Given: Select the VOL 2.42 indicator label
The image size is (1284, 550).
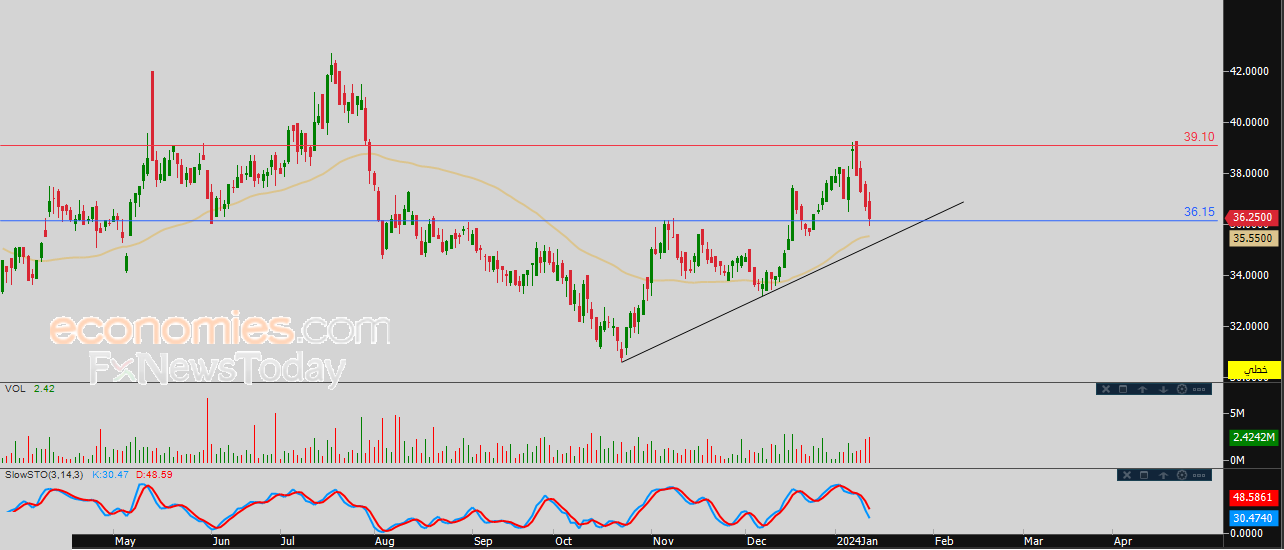Looking at the screenshot, I should 29,388.
